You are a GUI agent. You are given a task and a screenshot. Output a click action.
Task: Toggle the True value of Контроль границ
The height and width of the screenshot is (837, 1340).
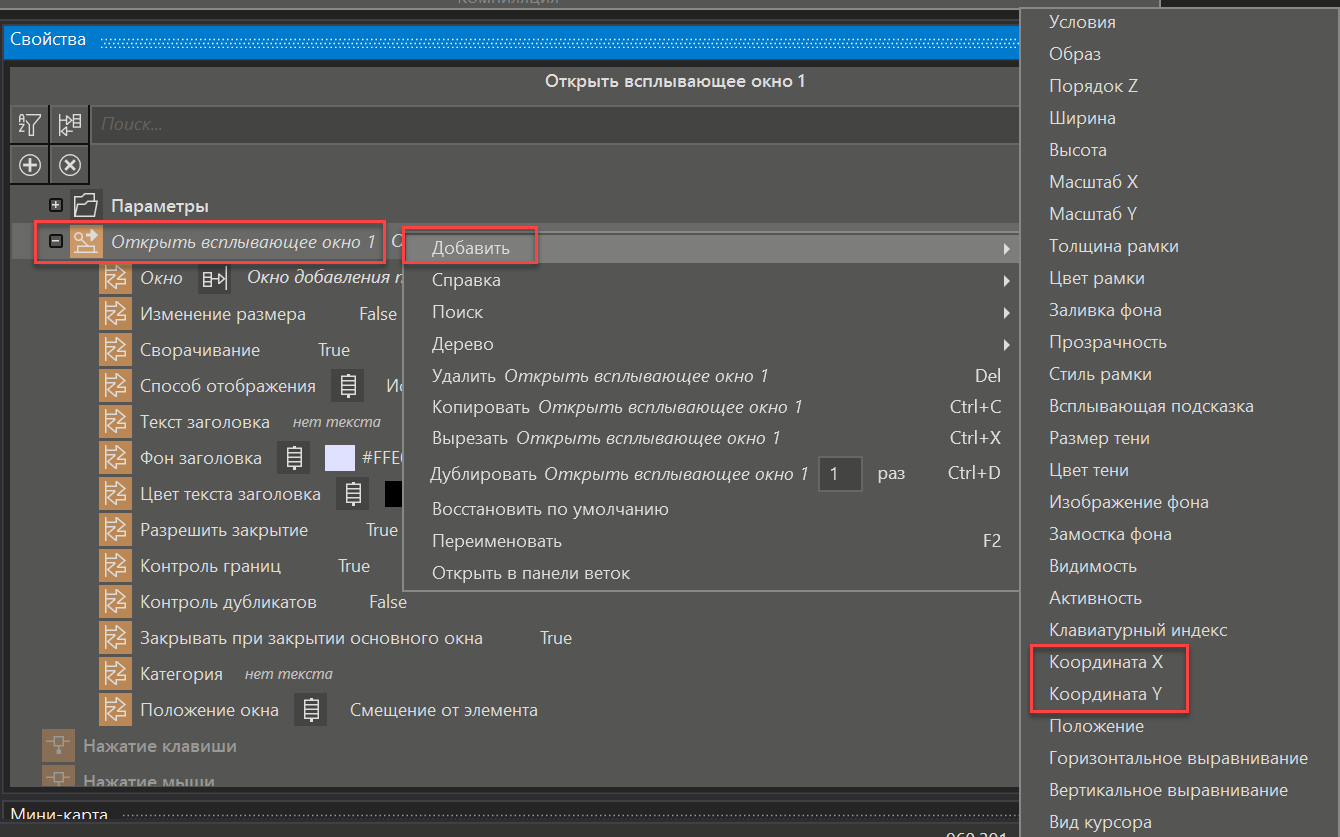tap(354, 566)
